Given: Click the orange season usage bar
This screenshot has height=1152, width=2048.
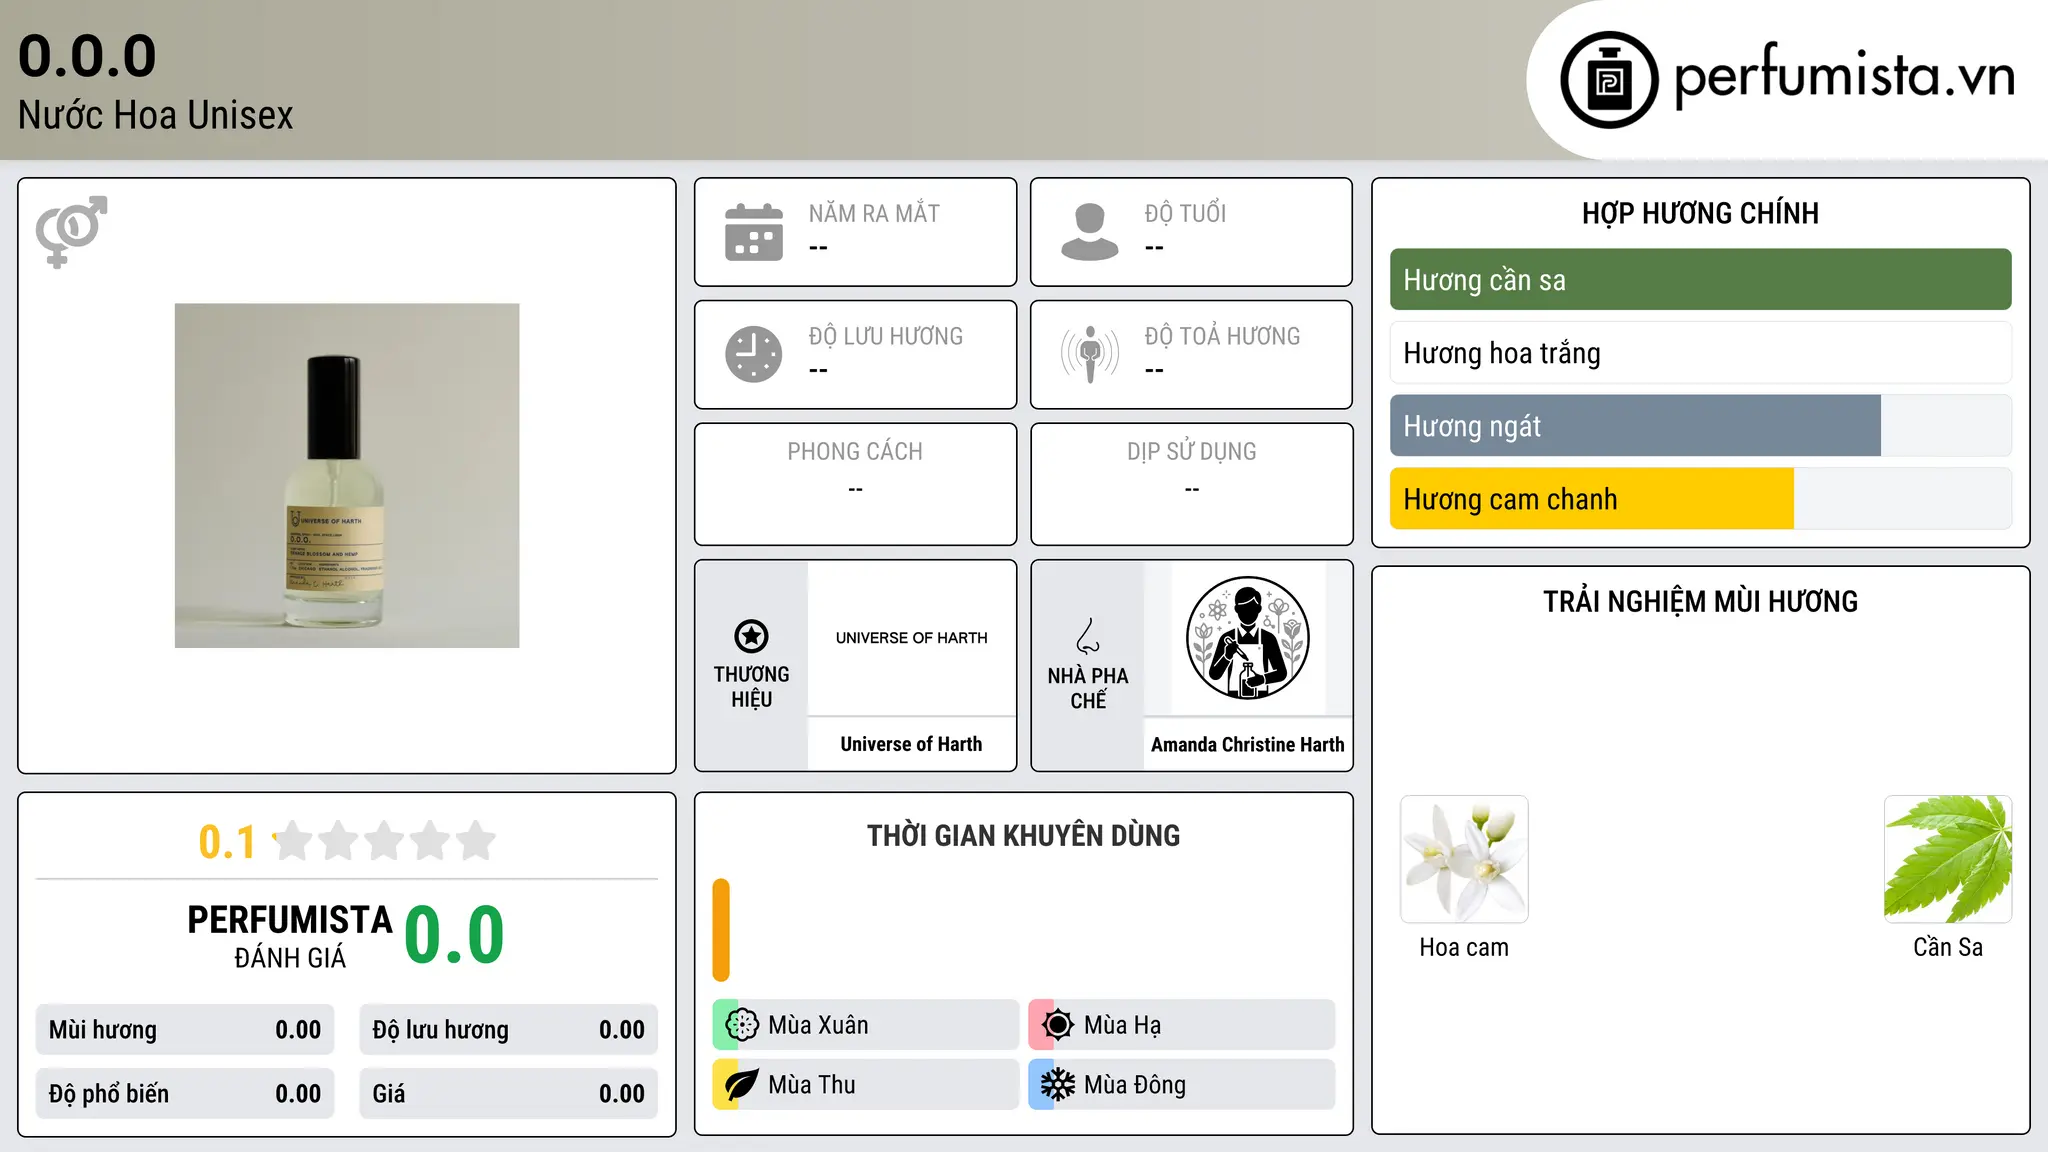Looking at the screenshot, I should pyautogui.click(x=721, y=930).
